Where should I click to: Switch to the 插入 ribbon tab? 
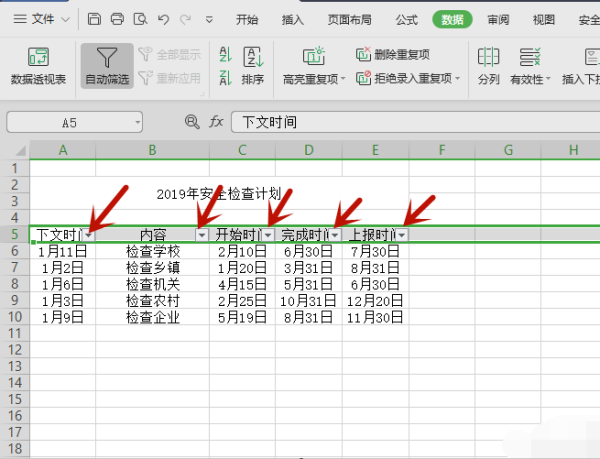[293, 19]
